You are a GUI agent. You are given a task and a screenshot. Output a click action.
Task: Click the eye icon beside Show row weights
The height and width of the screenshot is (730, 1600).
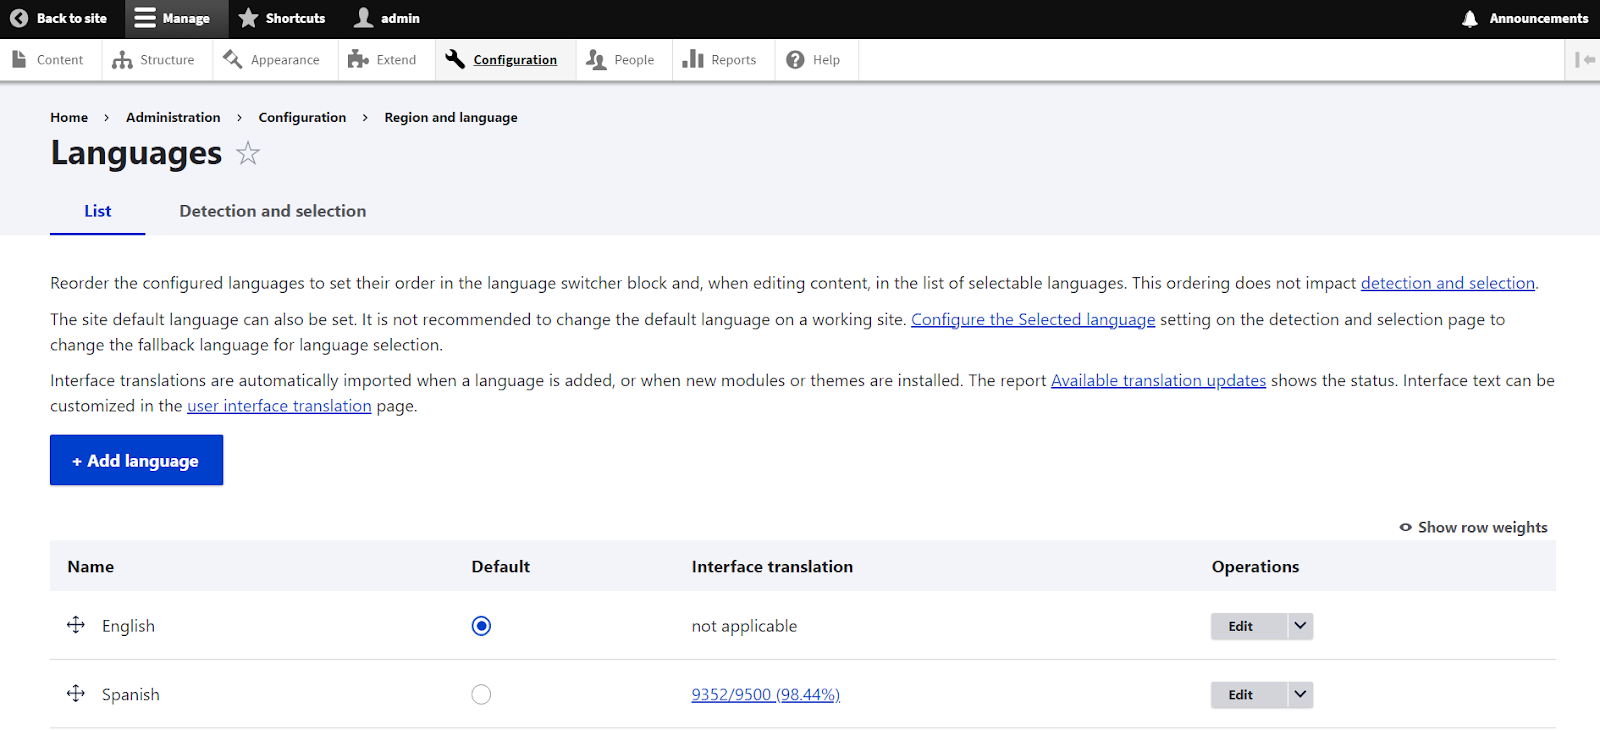pyautogui.click(x=1405, y=527)
